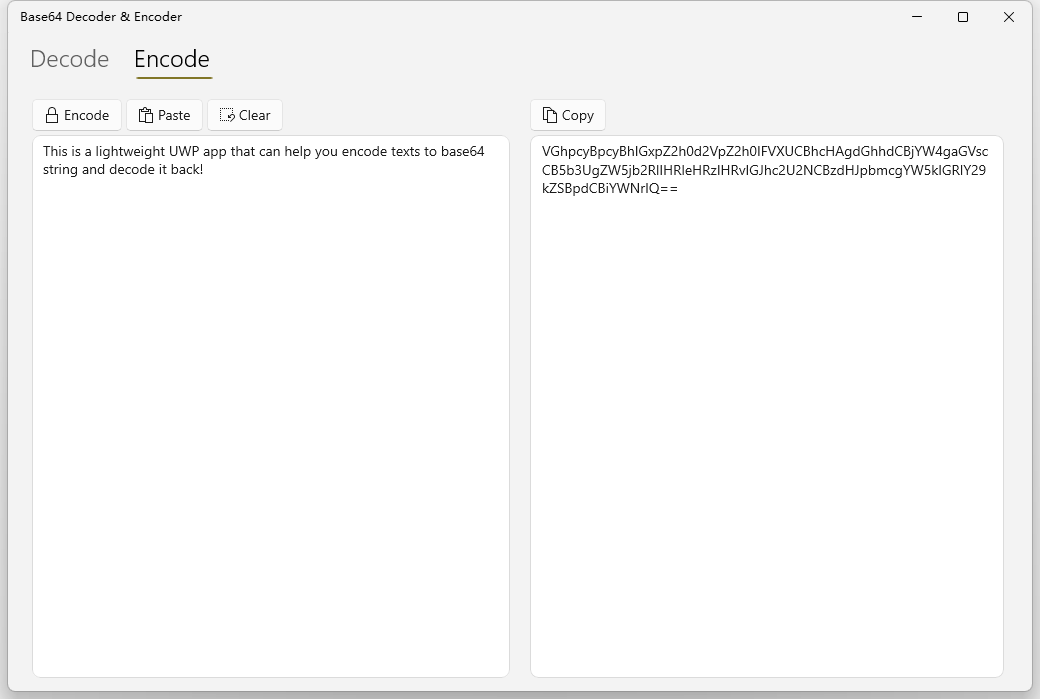Click 'string and decode it back!' line in input
This screenshot has height=699, width=1040.
point(123,170)
